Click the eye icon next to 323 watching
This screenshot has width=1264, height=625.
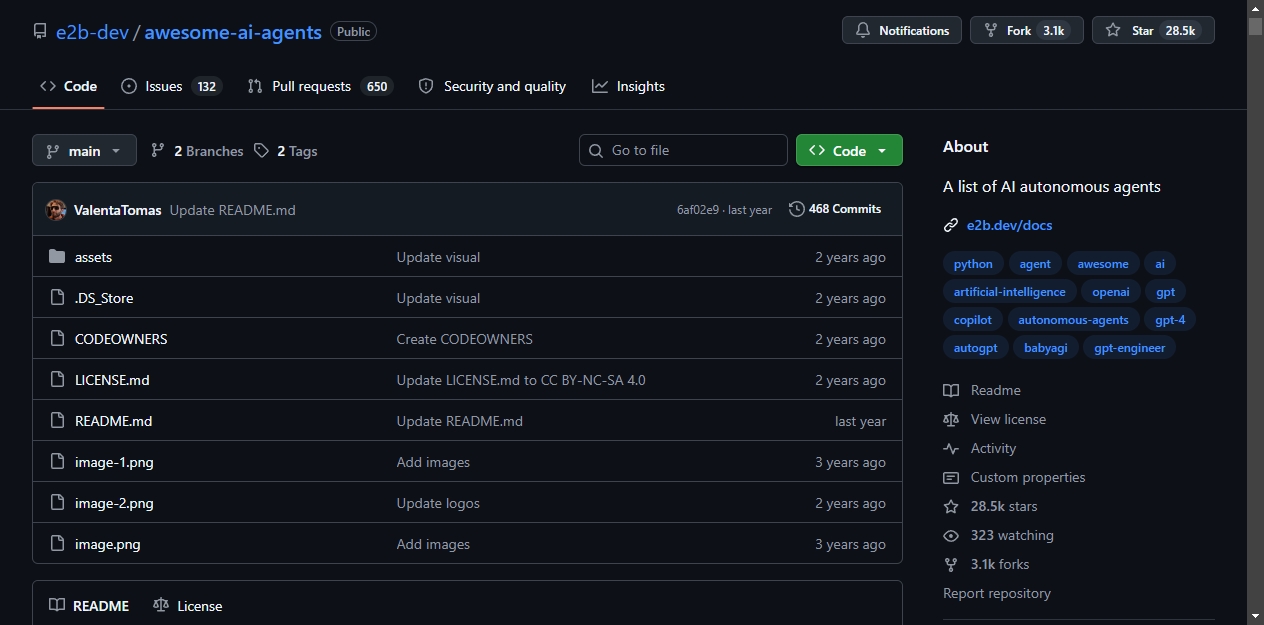click(x=951, y=535)
